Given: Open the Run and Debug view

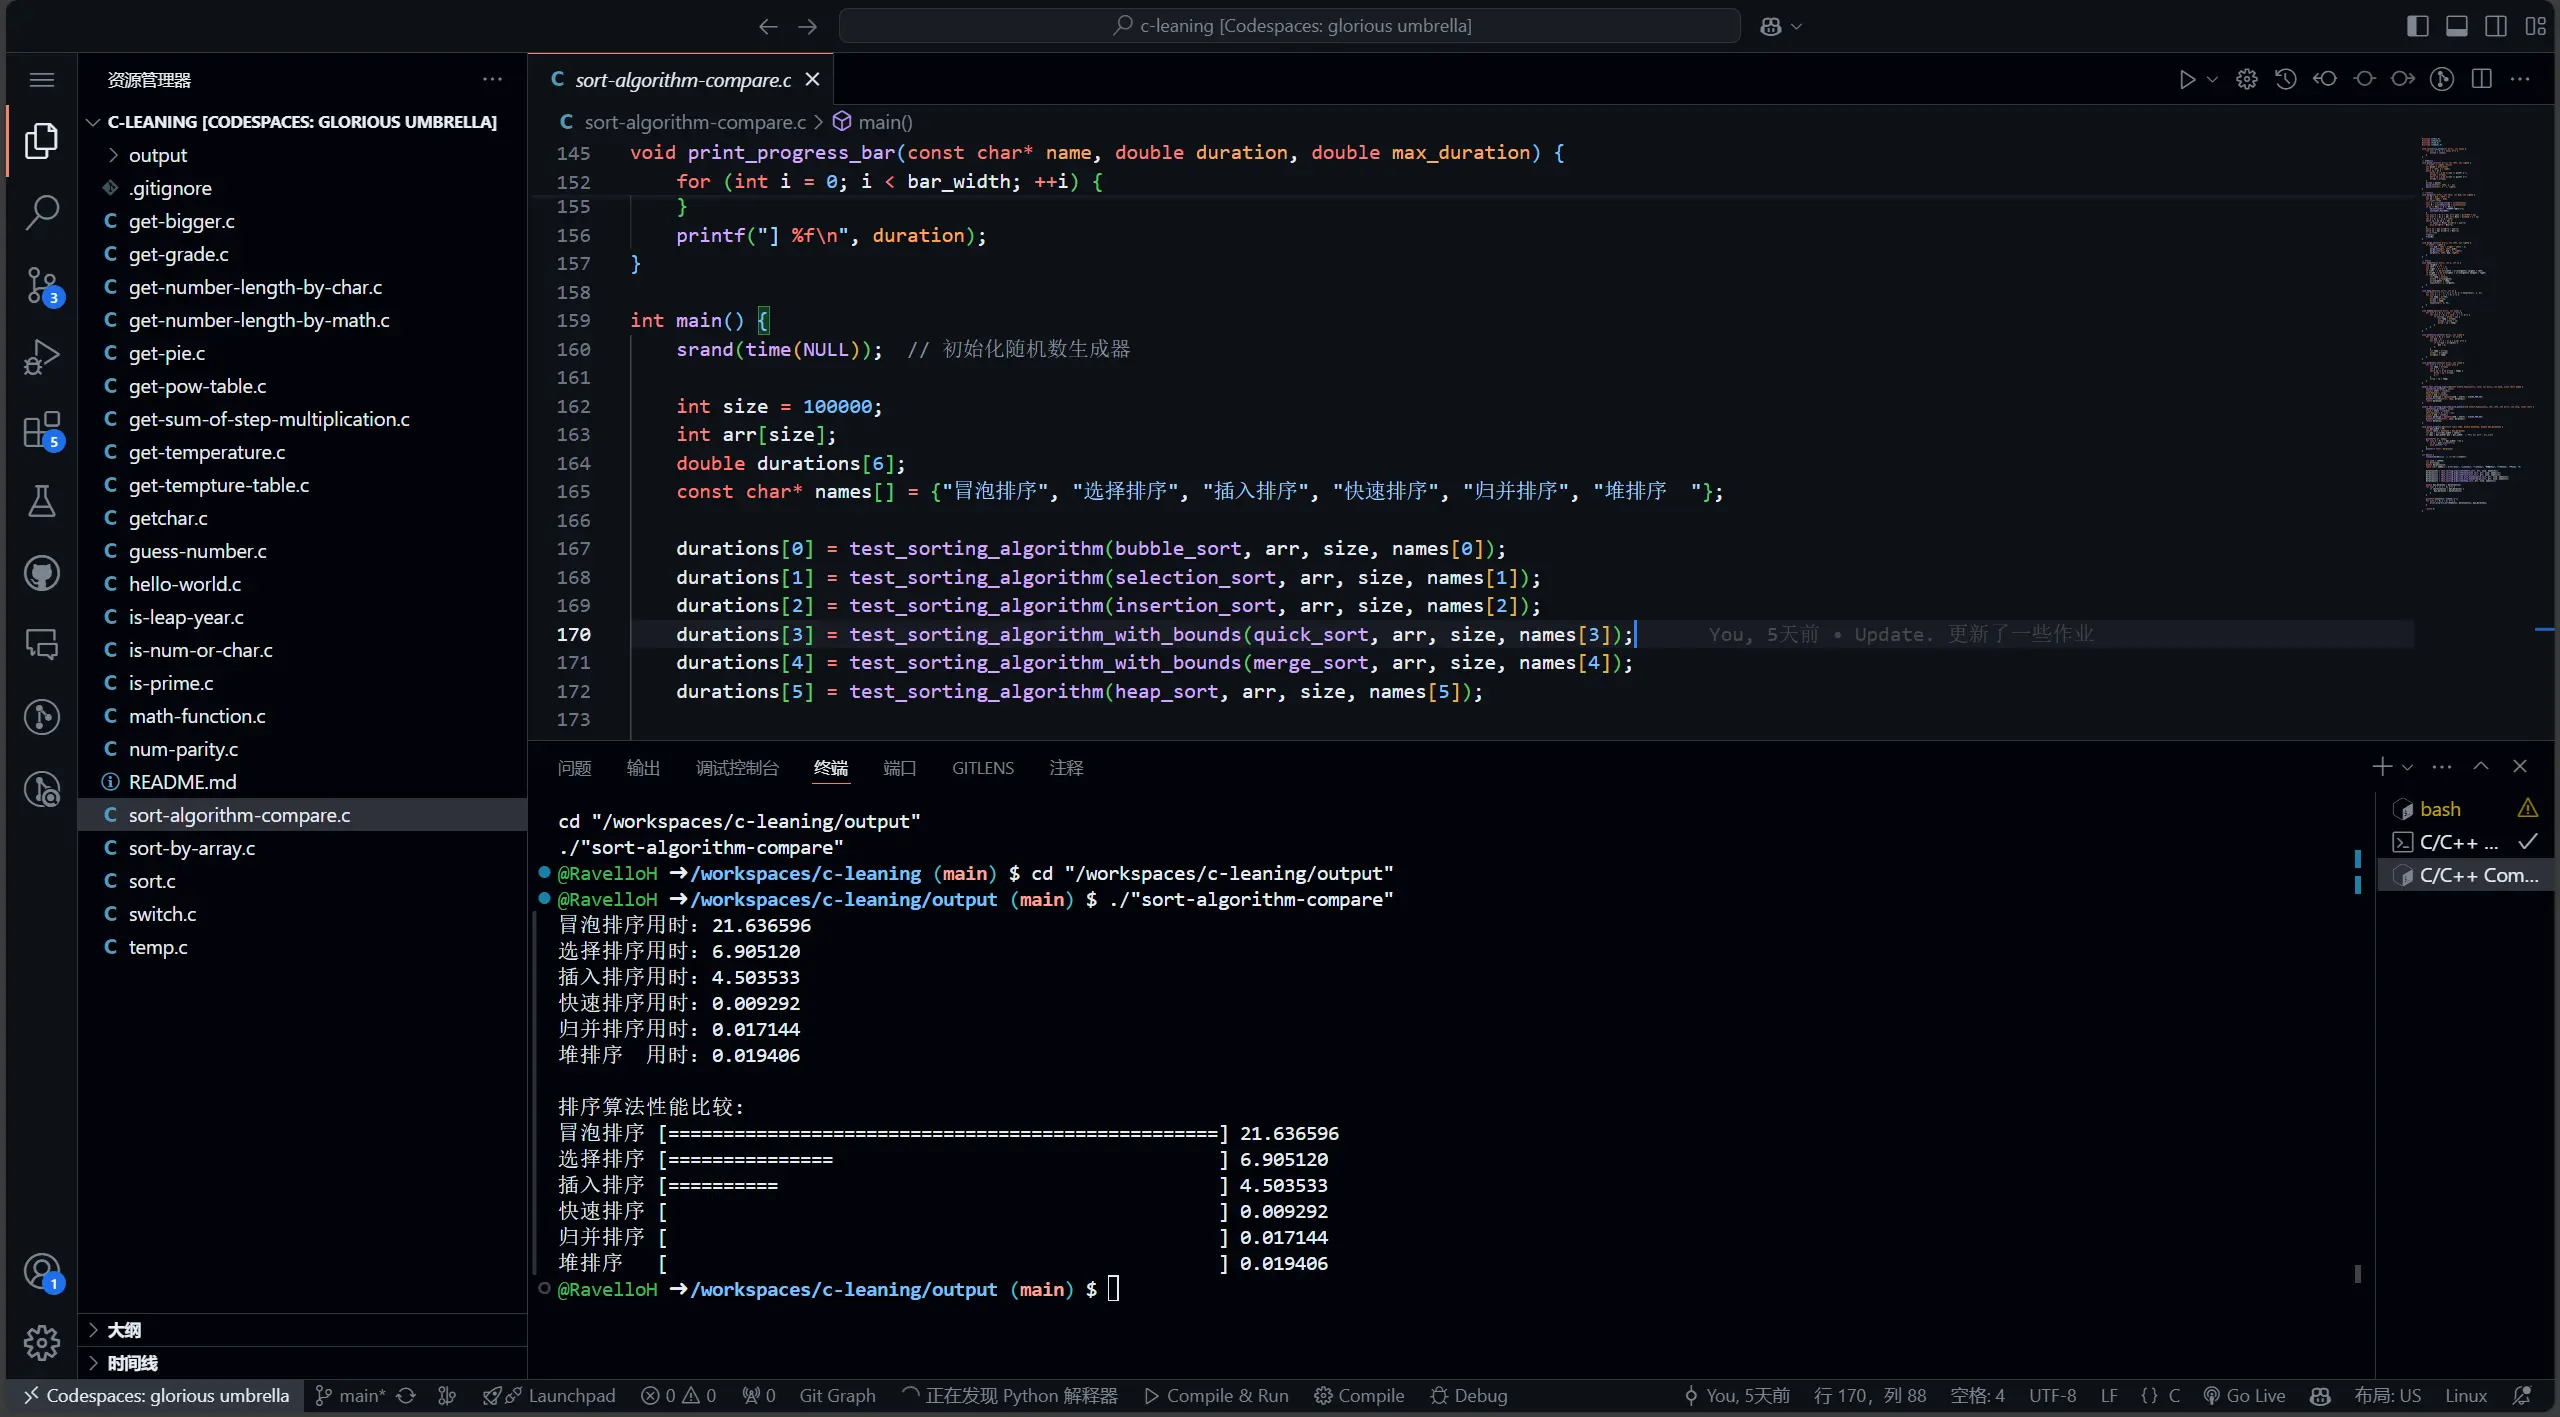Looking at the screenshot, I should click(x=41, y=357).
